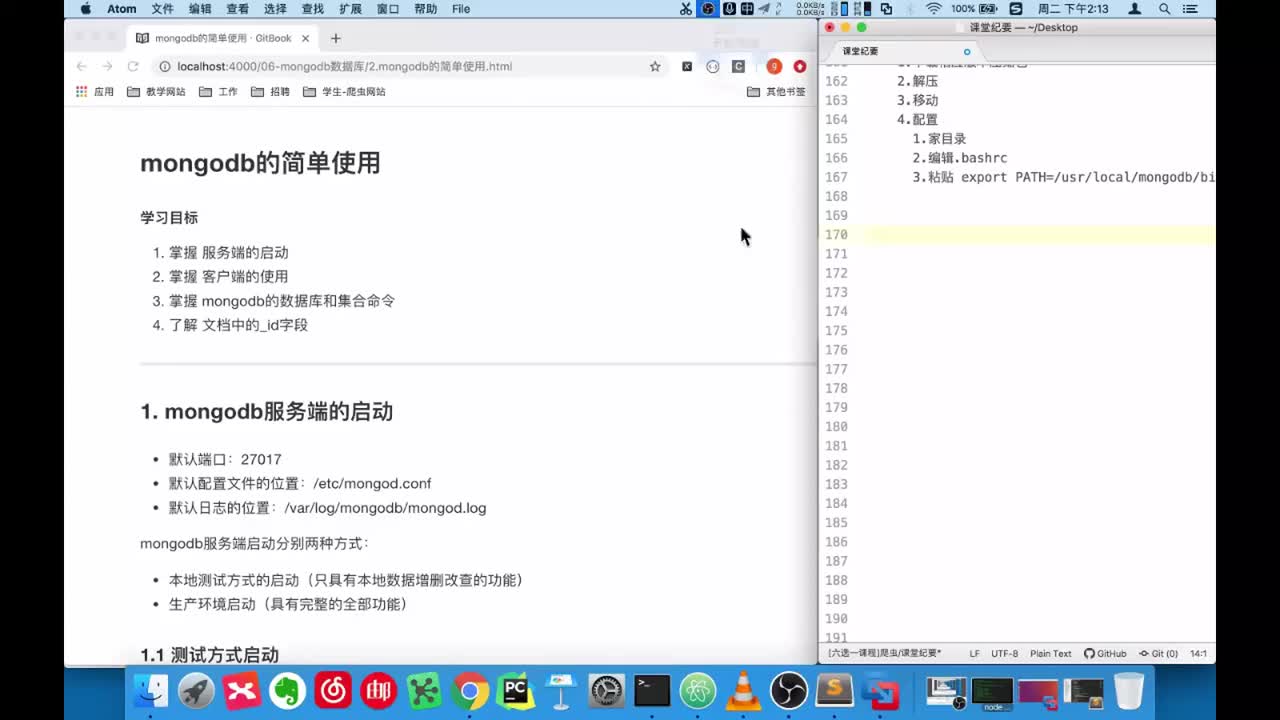Screen dimensions: 1280x720
Task: Open a new Chrome tab
Action: [336, 38]
